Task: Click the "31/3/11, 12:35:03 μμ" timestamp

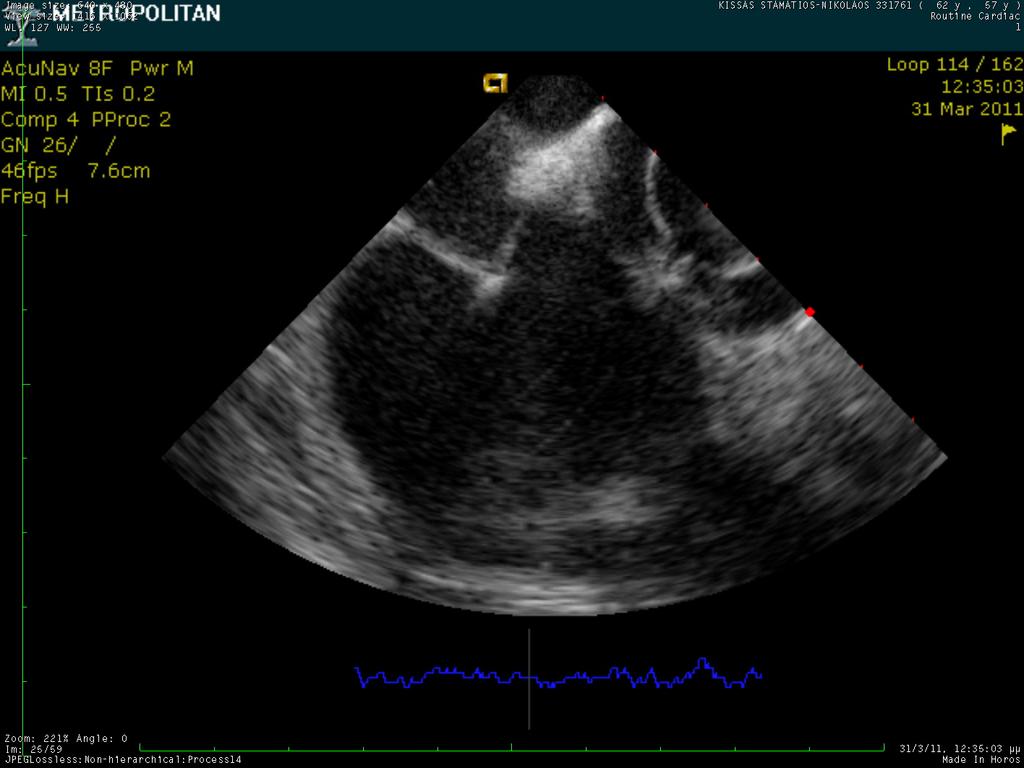Action: click(960, 748)
